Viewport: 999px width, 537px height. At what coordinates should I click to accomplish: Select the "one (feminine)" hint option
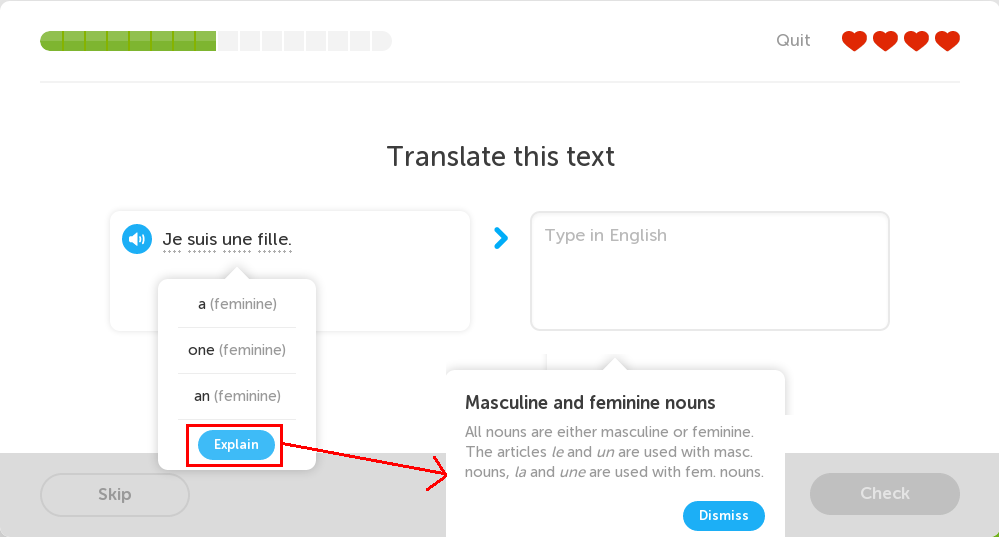(237, 350)
